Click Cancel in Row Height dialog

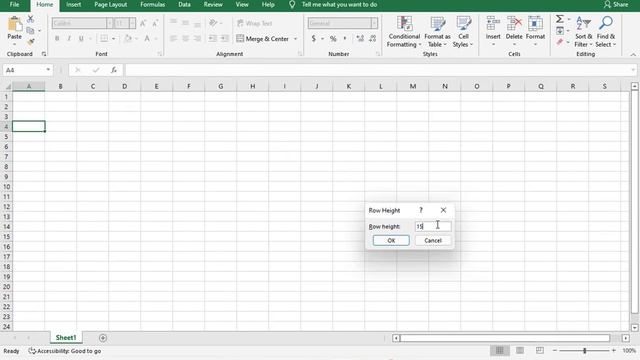point(433,240)
